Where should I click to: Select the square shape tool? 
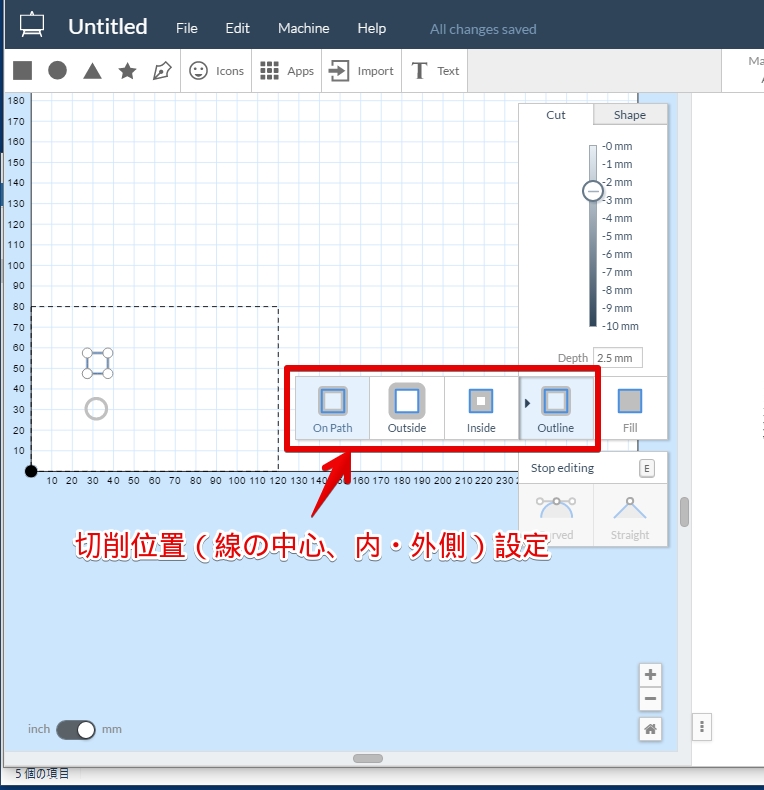(x=22, y=71)
